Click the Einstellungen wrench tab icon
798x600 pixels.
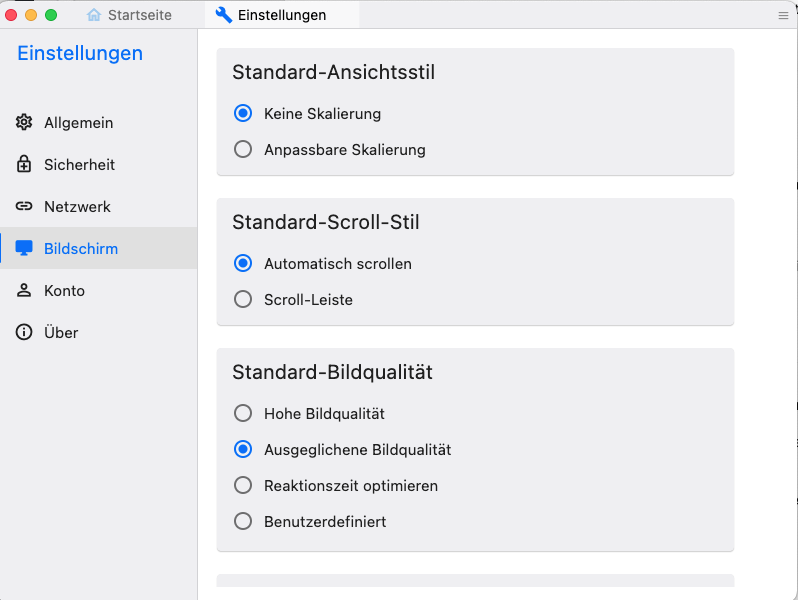tap(224, 15)
